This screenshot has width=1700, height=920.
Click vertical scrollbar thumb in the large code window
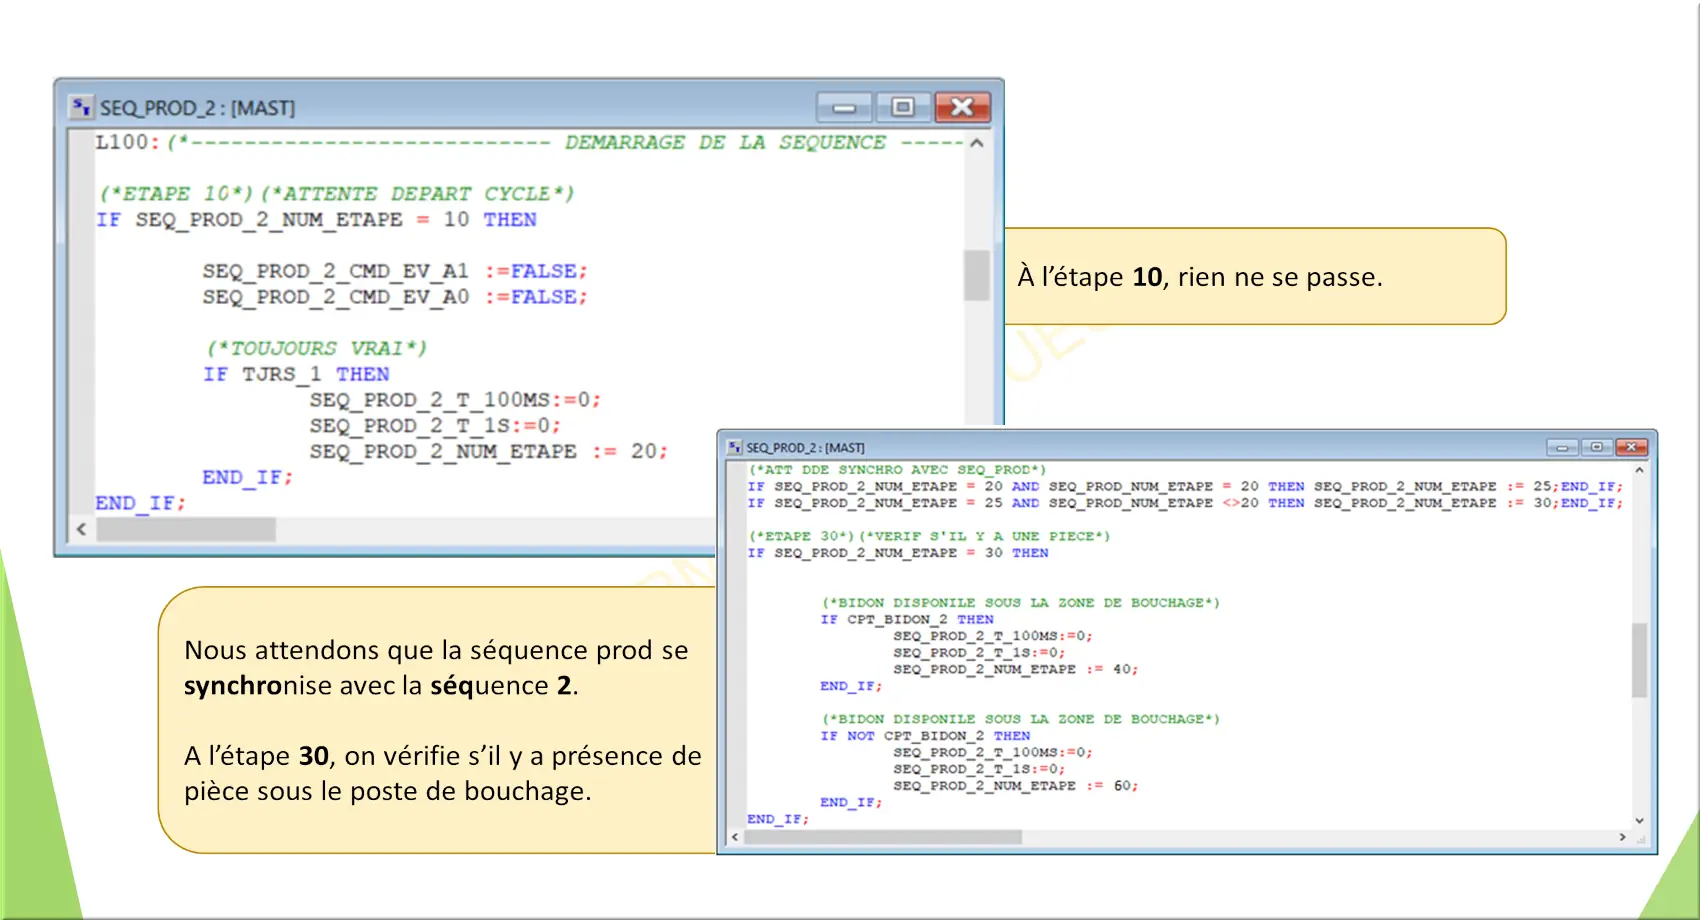pyautogui.click(x=977, y=275)
